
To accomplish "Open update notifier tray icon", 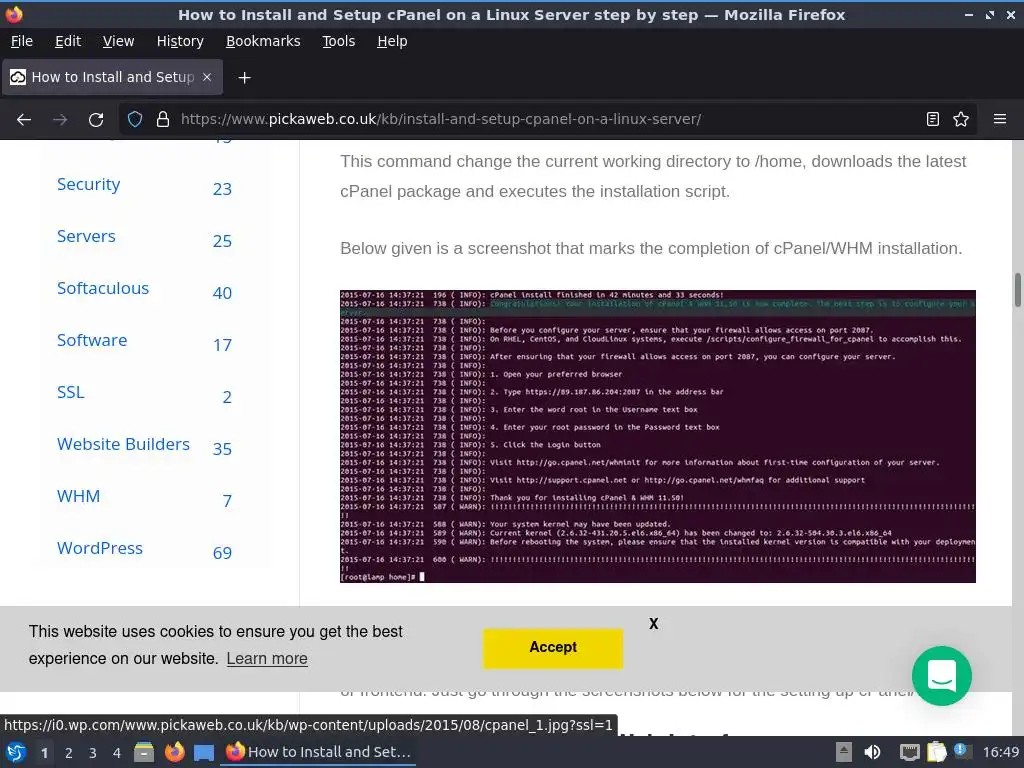I will coord(963,751).
